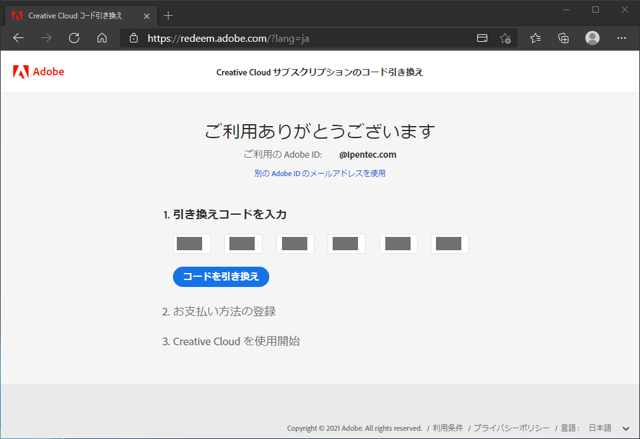Click the コードを引き換え button
The width and height of the screenshot is (640, 439).
[x=221, y=277]
